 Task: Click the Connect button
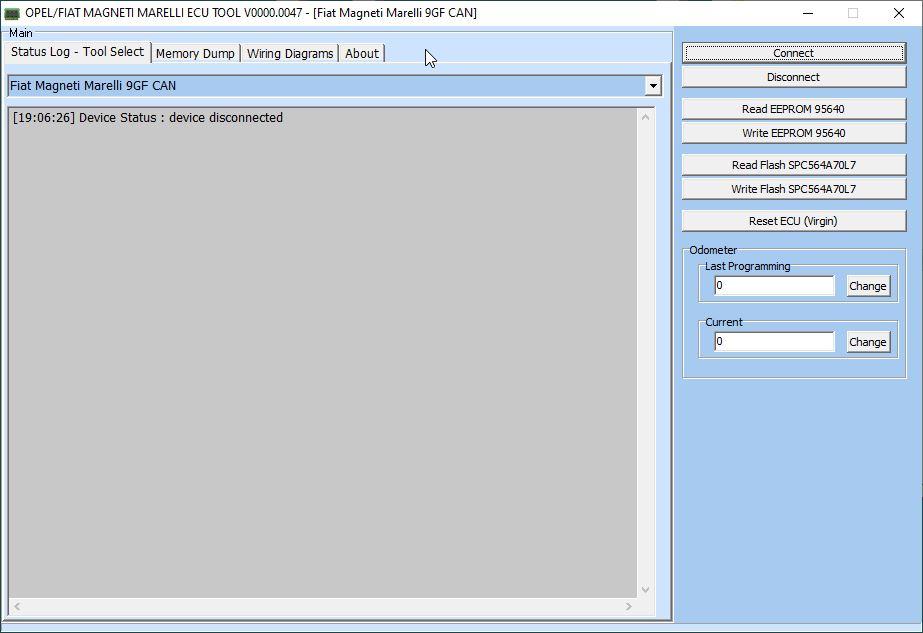pos(793,53)
